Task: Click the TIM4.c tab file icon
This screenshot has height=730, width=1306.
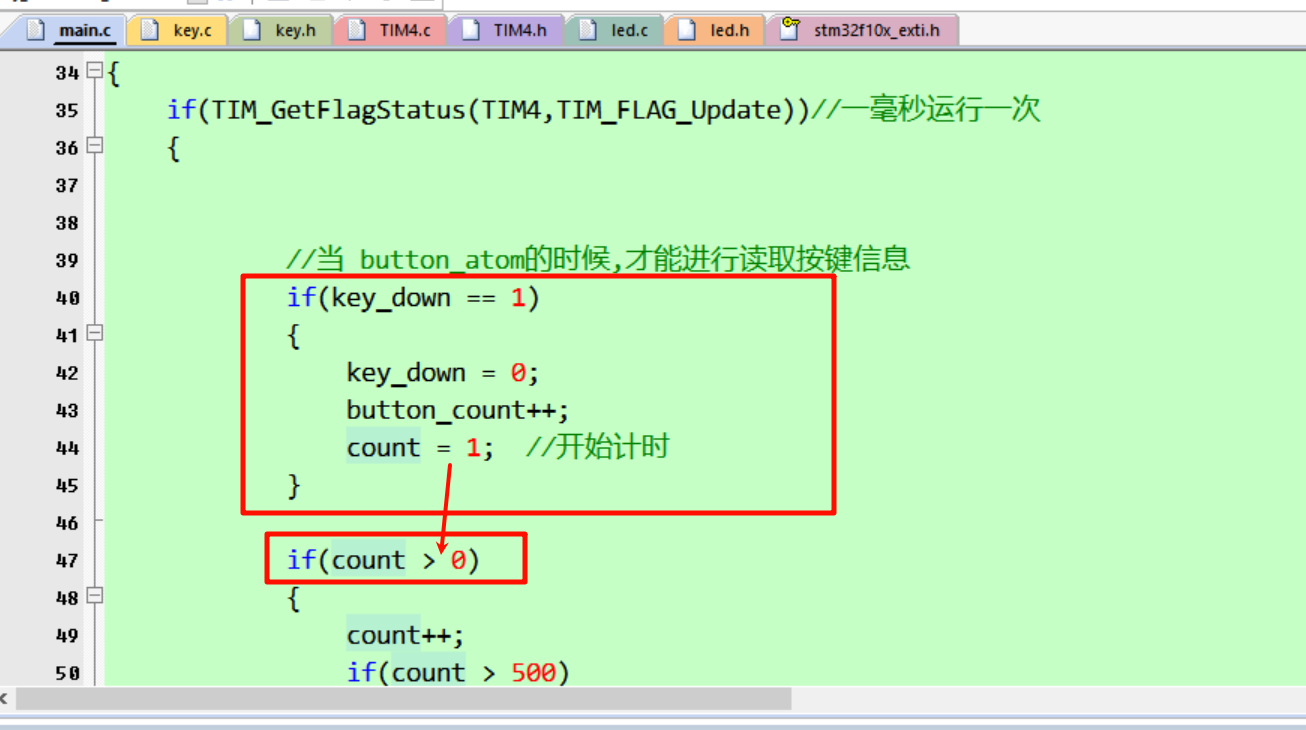Action: tap(357, 30)
